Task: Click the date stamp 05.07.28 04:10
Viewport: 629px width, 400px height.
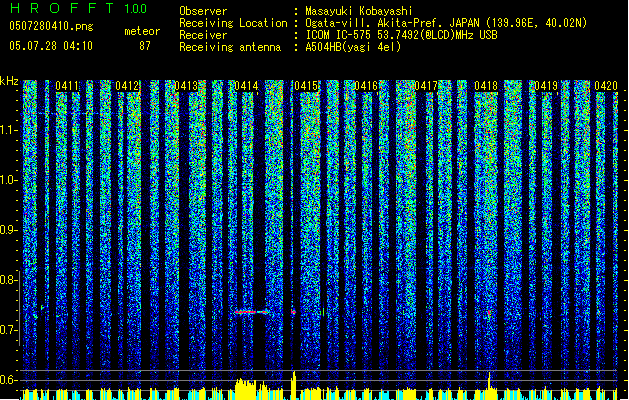Action: coord(51,46)
